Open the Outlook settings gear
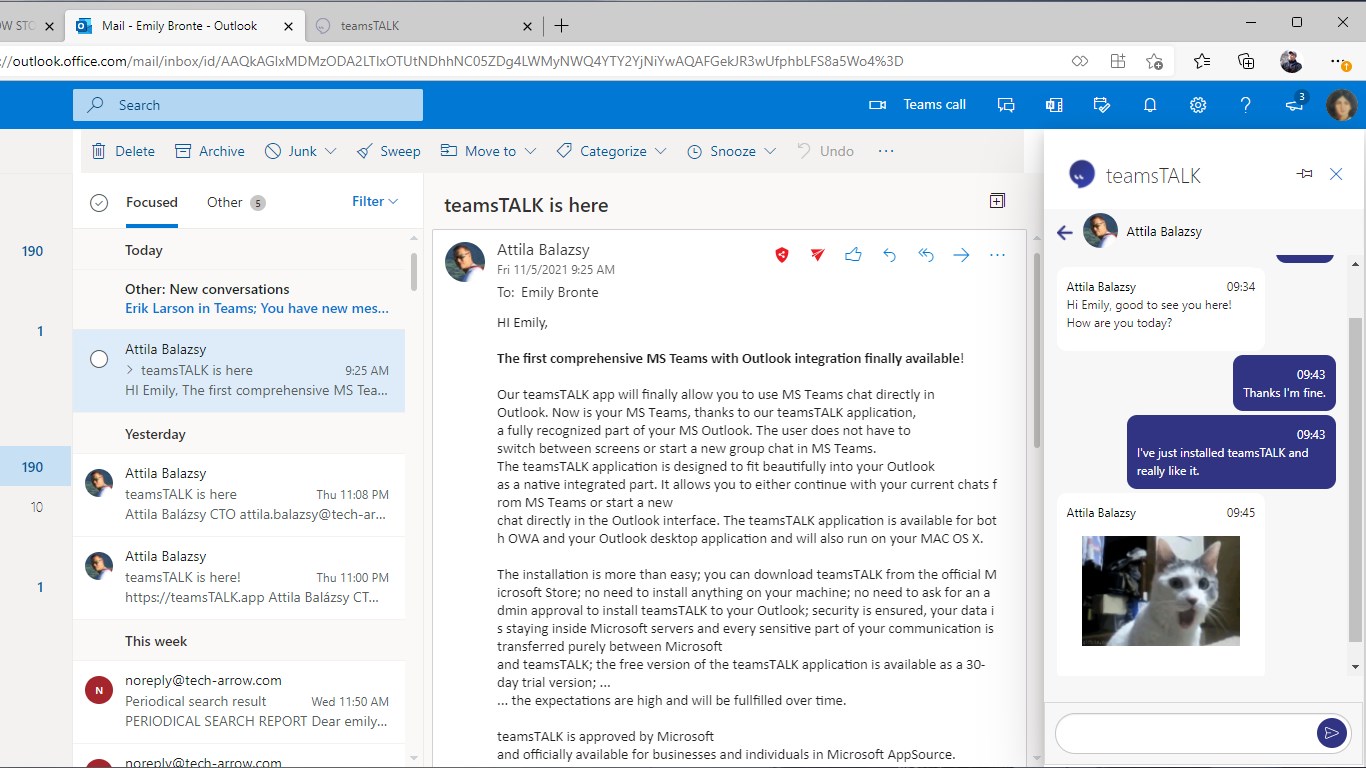Viewport: 1366px width, 768px height. [1198, 105]
